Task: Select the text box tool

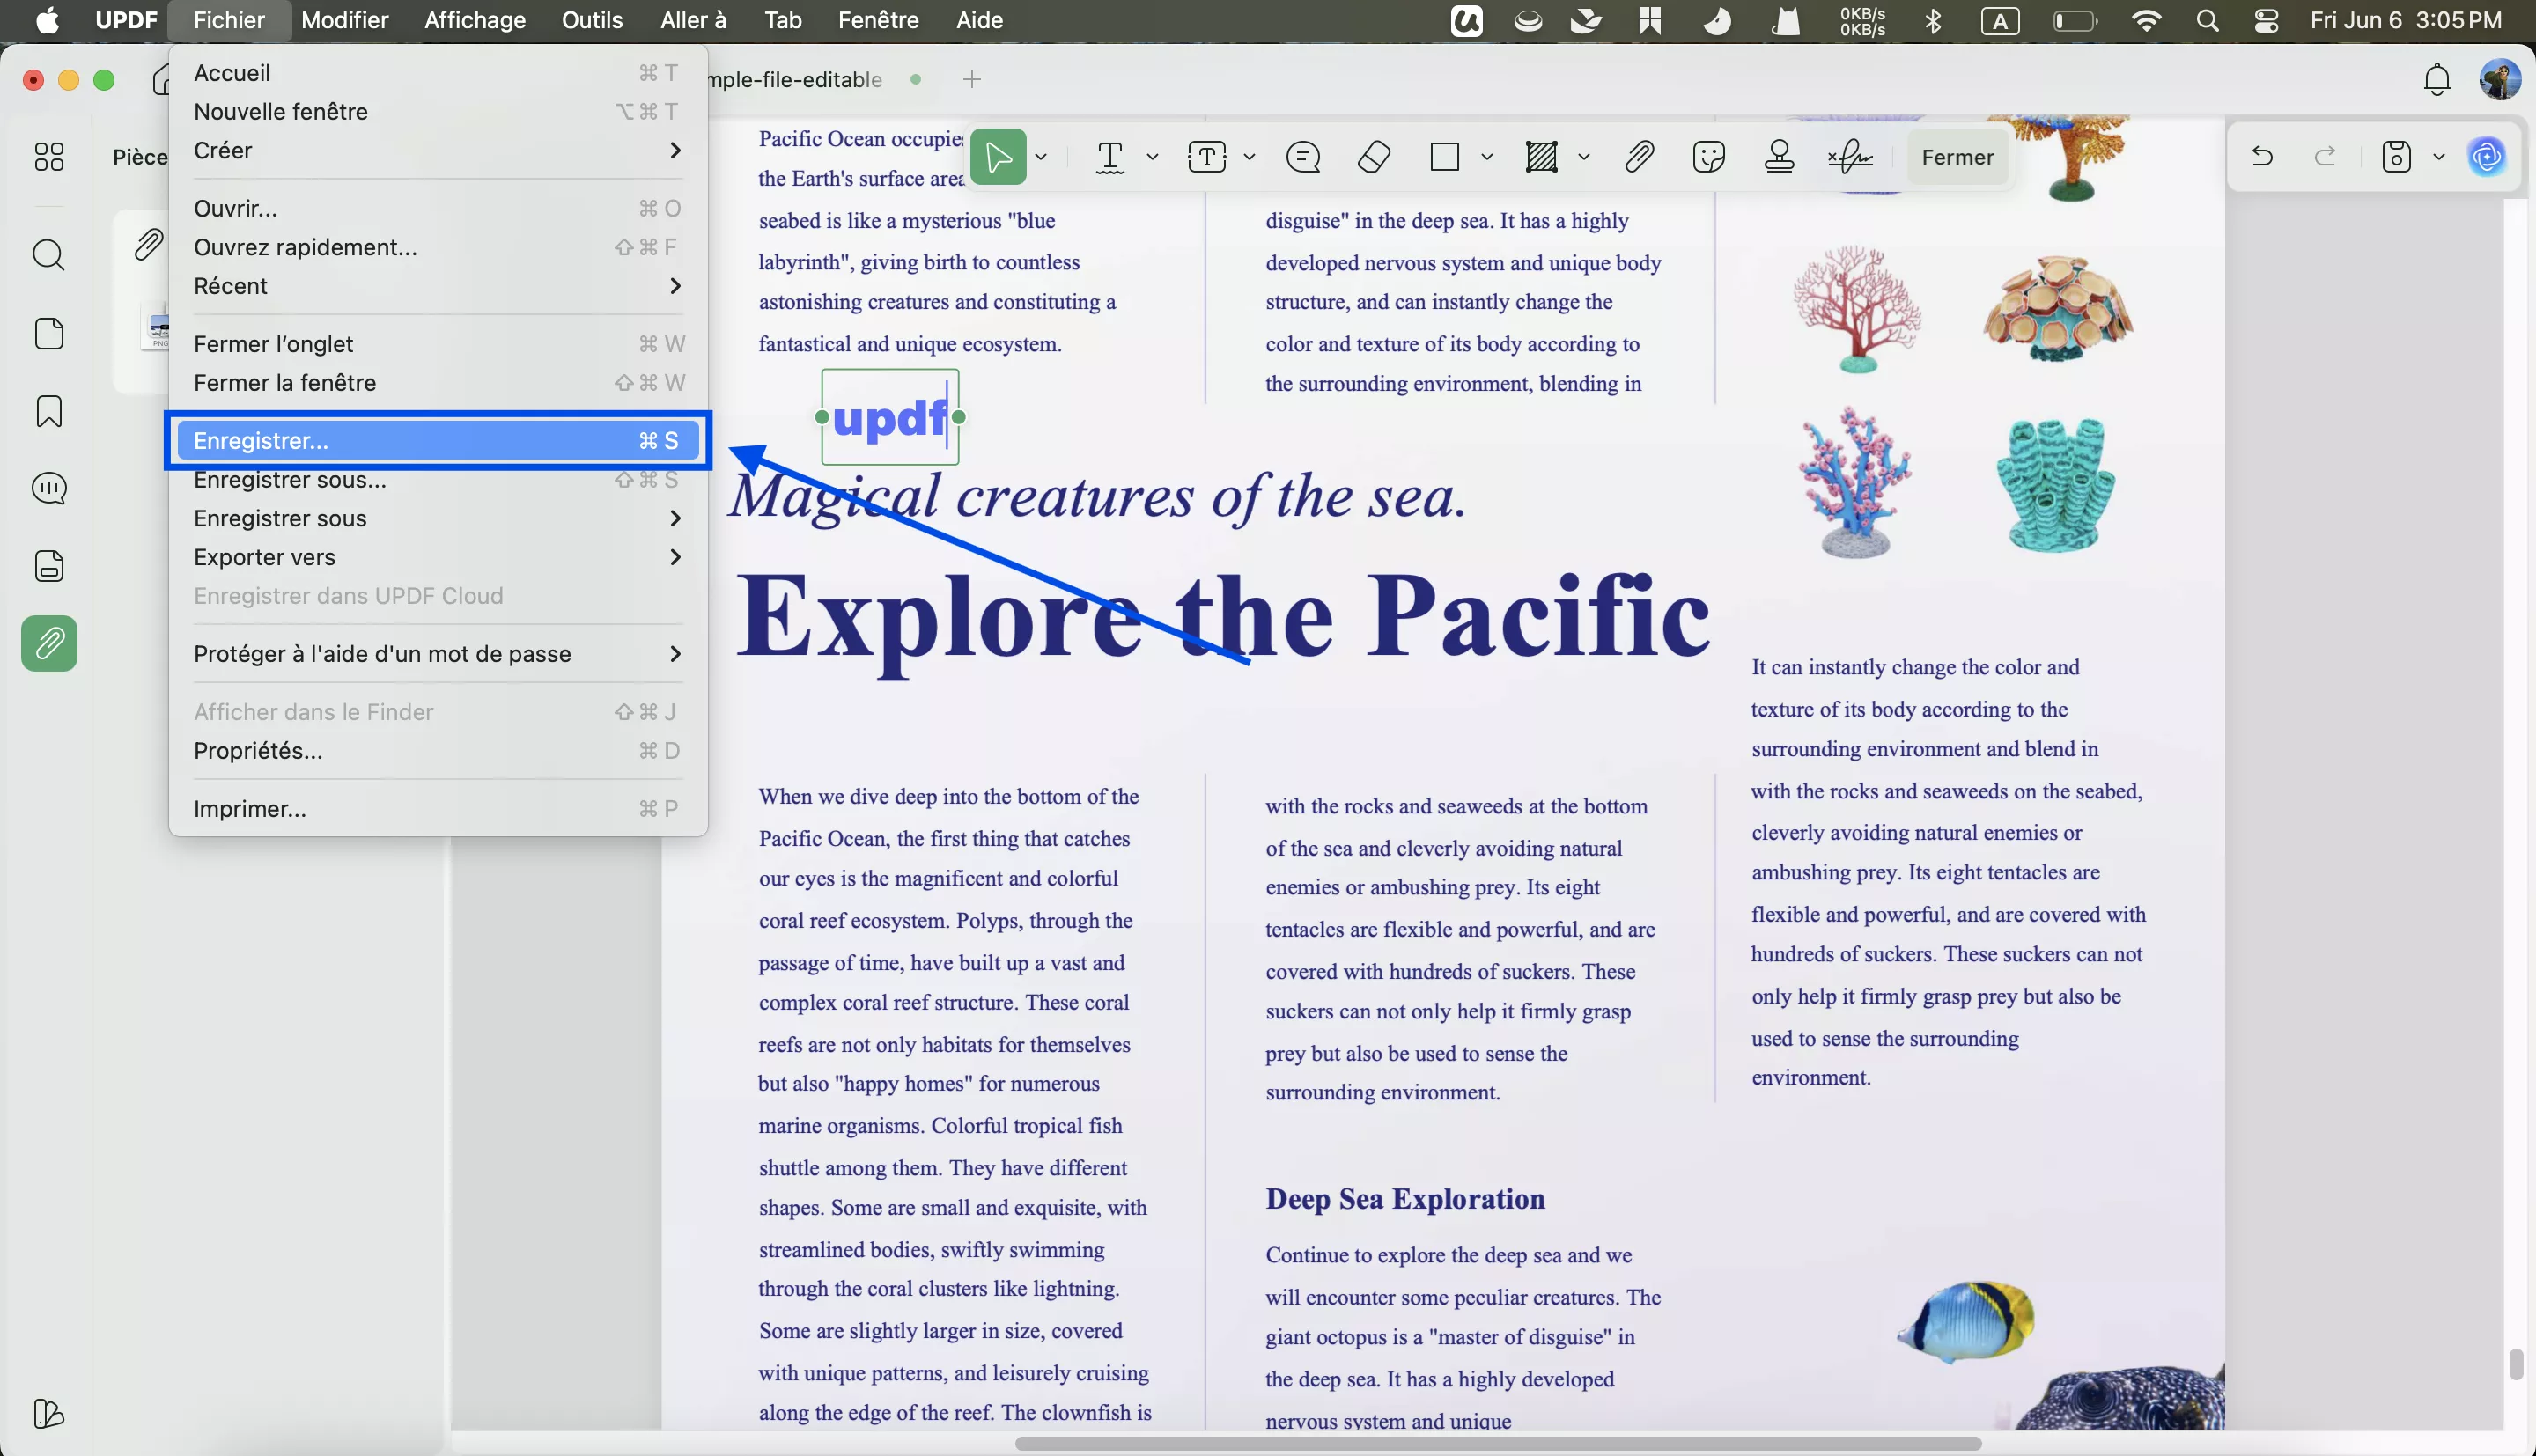Action: tap(1207, 157)
